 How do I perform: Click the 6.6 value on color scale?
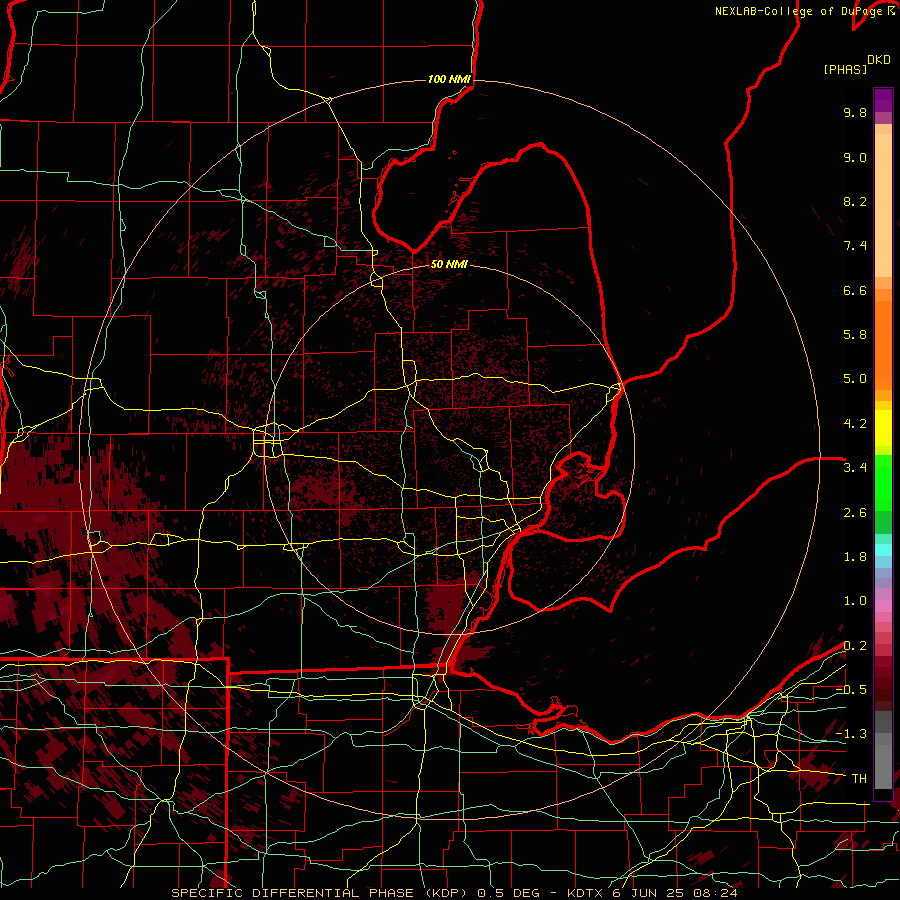tap(855, 290)
